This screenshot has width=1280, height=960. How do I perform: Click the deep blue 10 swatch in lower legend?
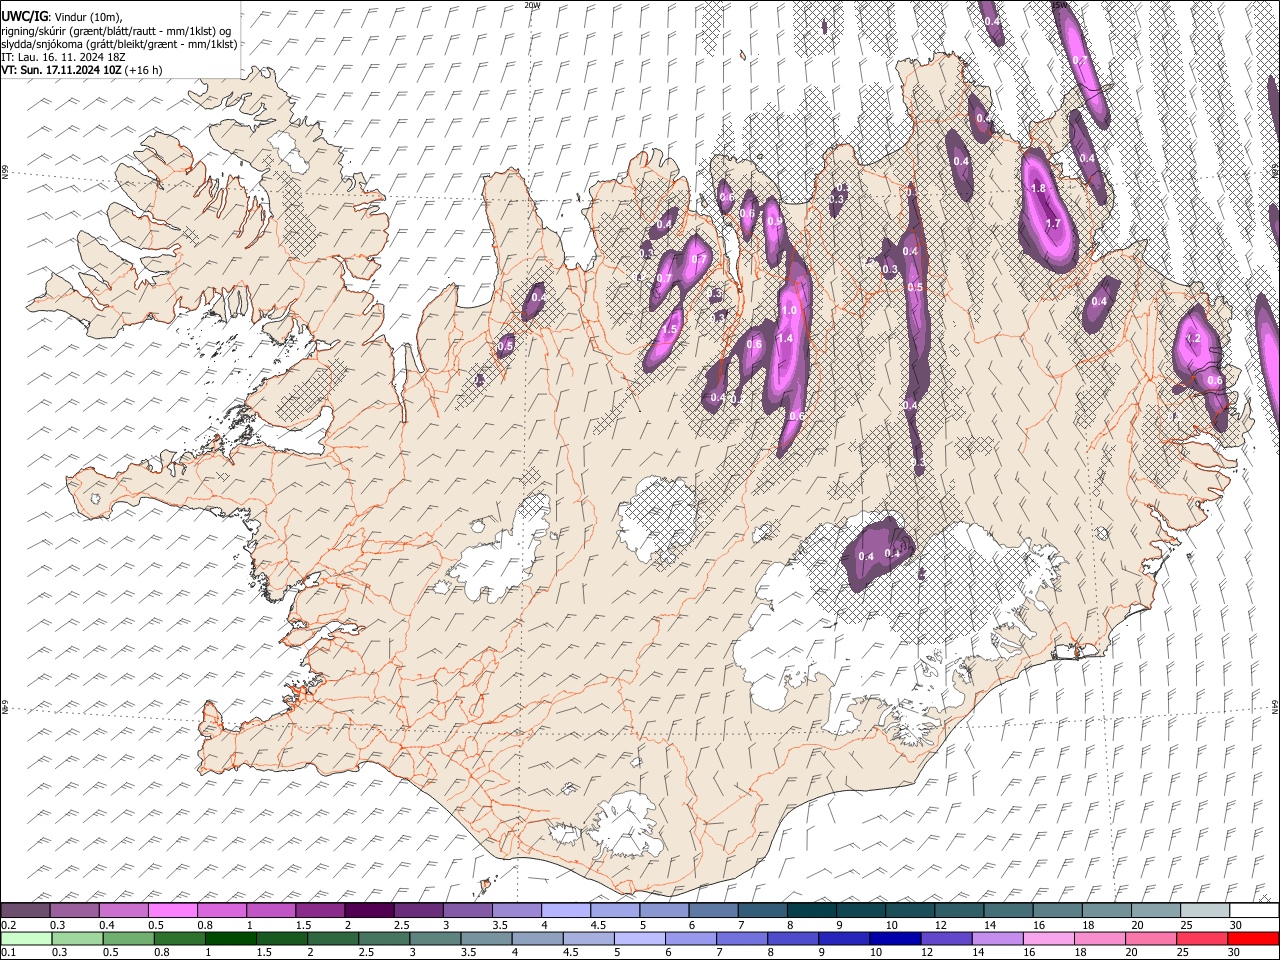tap(893, 939)
